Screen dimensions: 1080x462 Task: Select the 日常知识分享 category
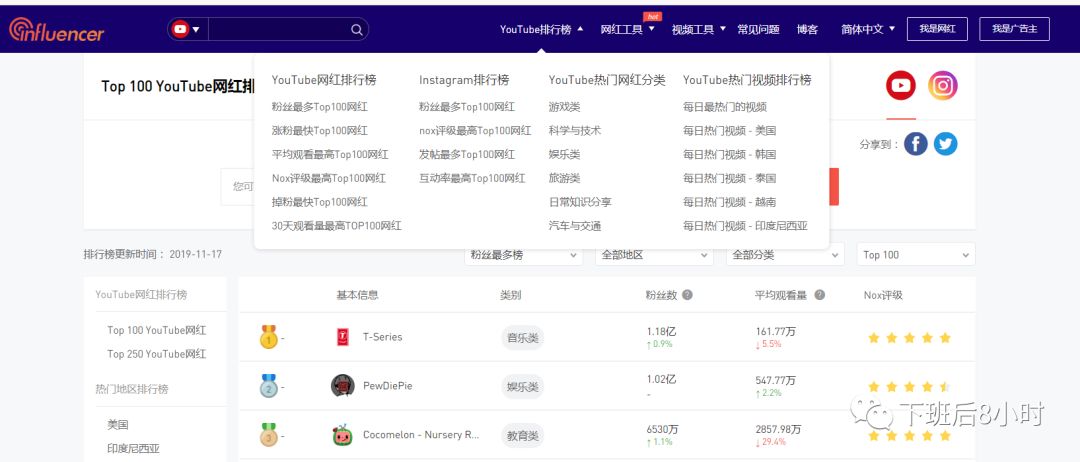point(580,202)
